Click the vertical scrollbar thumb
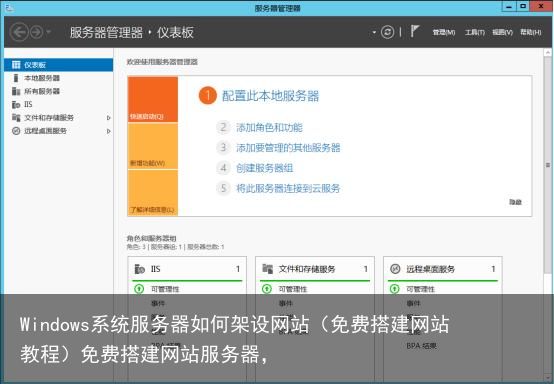This screenshot has height=384, width=554. [547, 165]
